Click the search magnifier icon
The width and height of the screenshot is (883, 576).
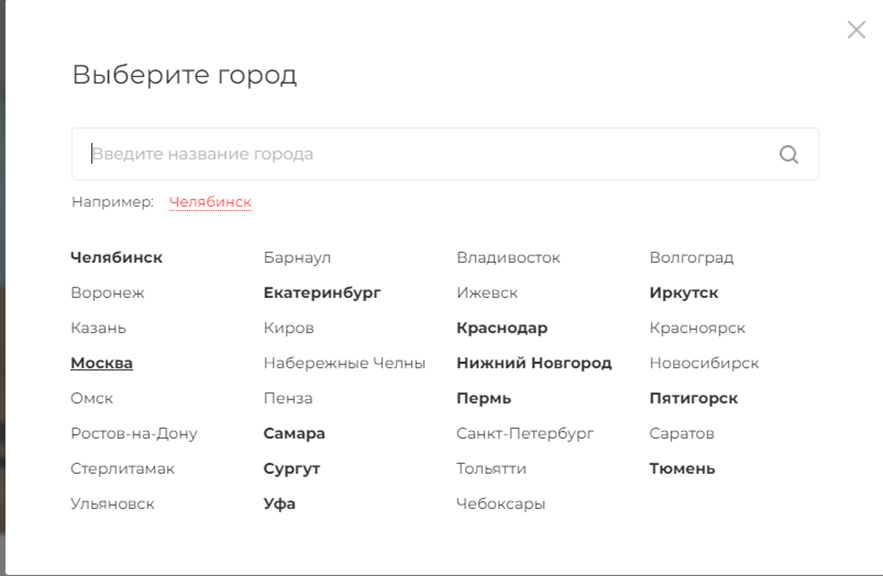pyautogui.click(x=788, y=154)
